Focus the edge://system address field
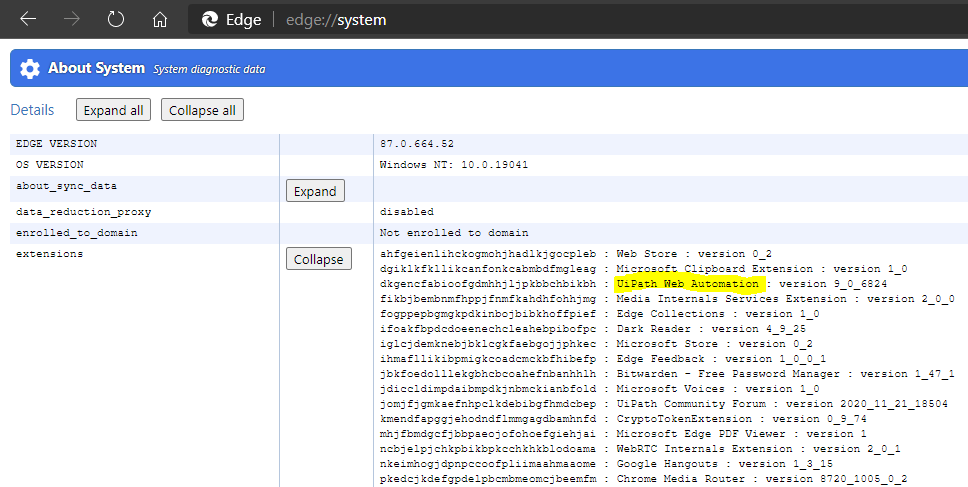The height and width of the screenshot is (487, 968). pos(336,20)
